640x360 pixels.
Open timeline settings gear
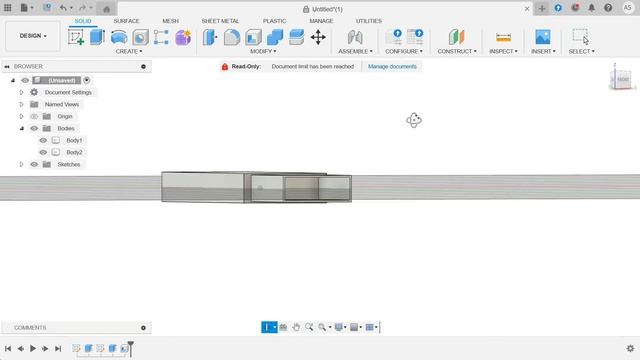pos(630,348)
